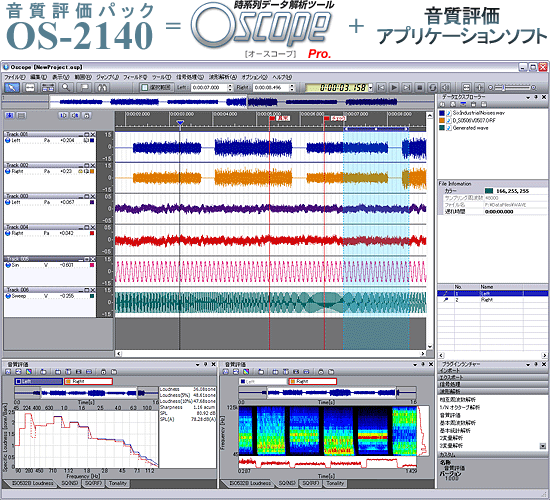Click the lock icon on Track 002
This screenshot has width=550, height=500.
81,171
